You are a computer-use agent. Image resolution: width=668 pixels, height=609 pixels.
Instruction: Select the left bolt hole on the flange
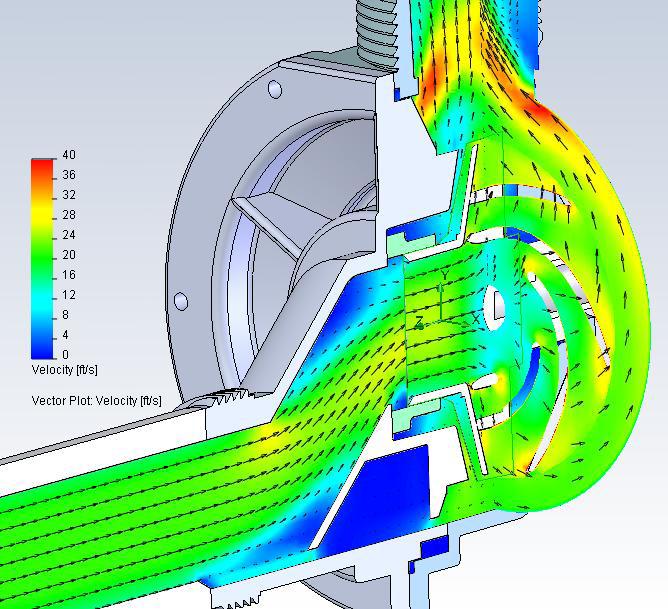(180, 300)
